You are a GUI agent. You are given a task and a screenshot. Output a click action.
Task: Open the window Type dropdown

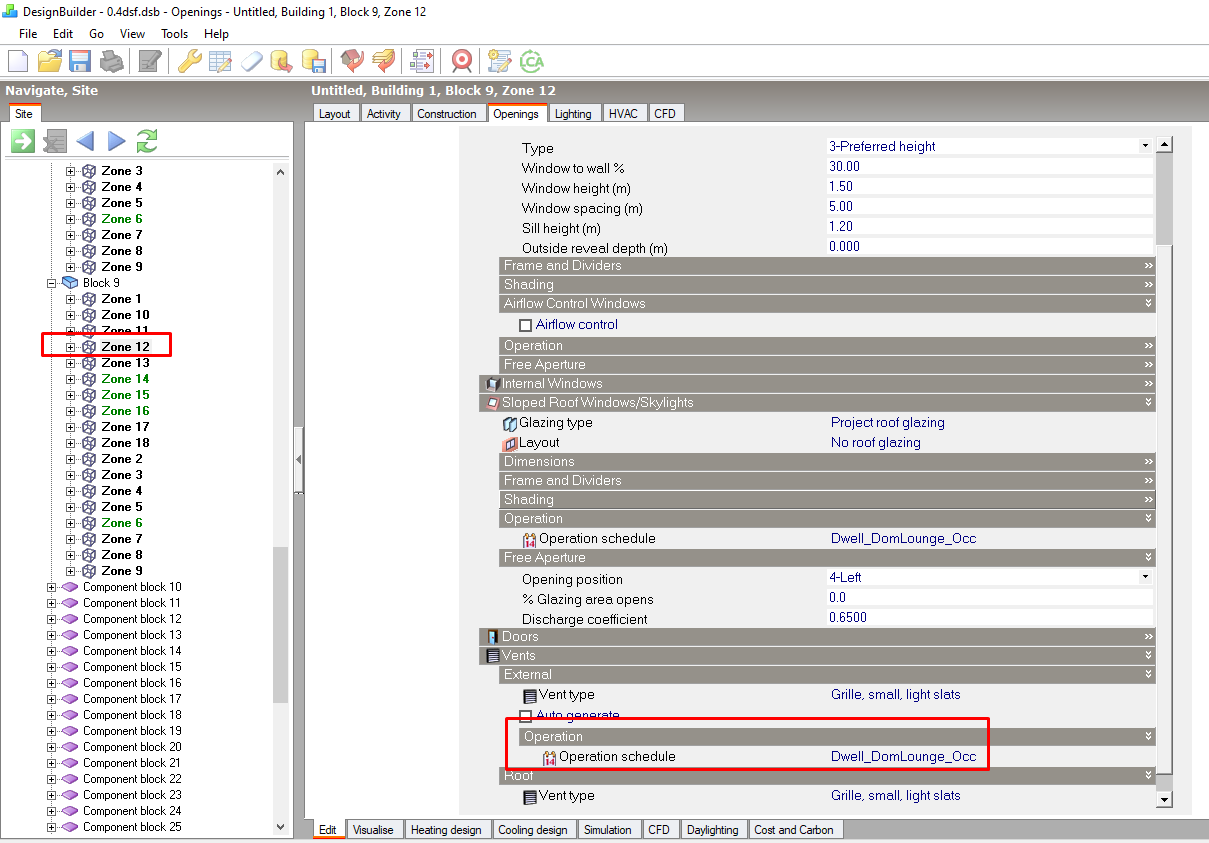(1145, 146)
